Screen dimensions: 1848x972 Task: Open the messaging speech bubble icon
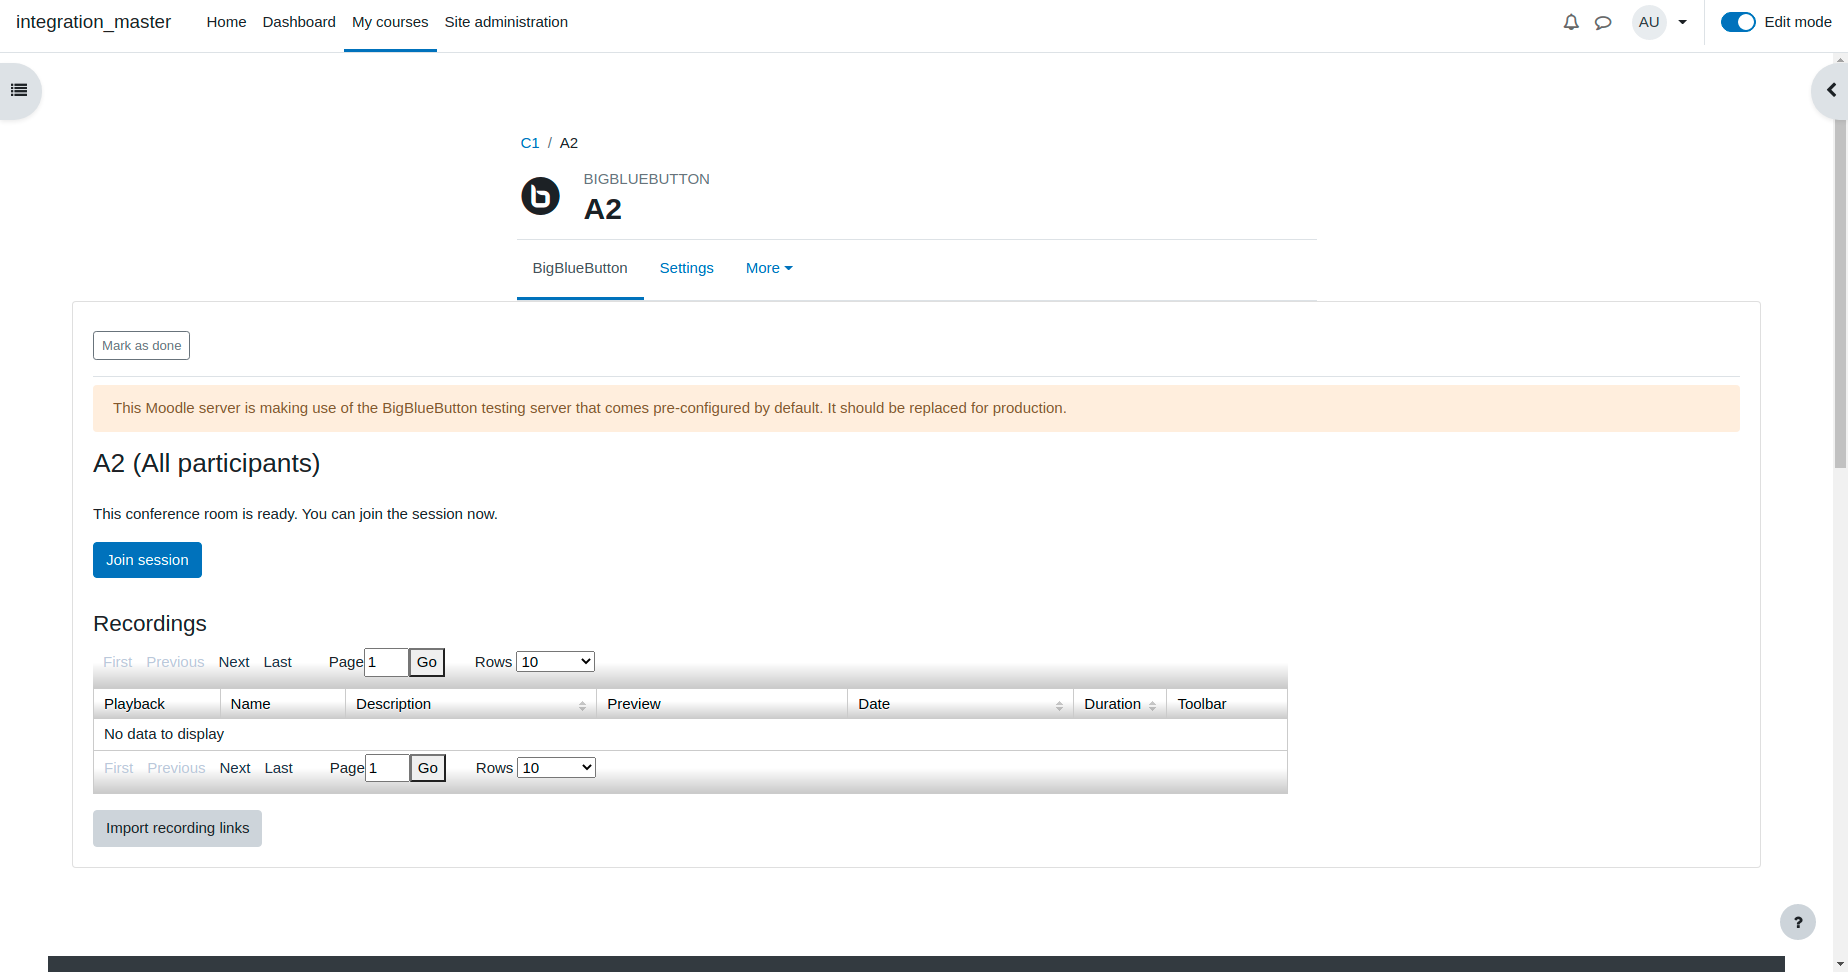[1603, 22]
